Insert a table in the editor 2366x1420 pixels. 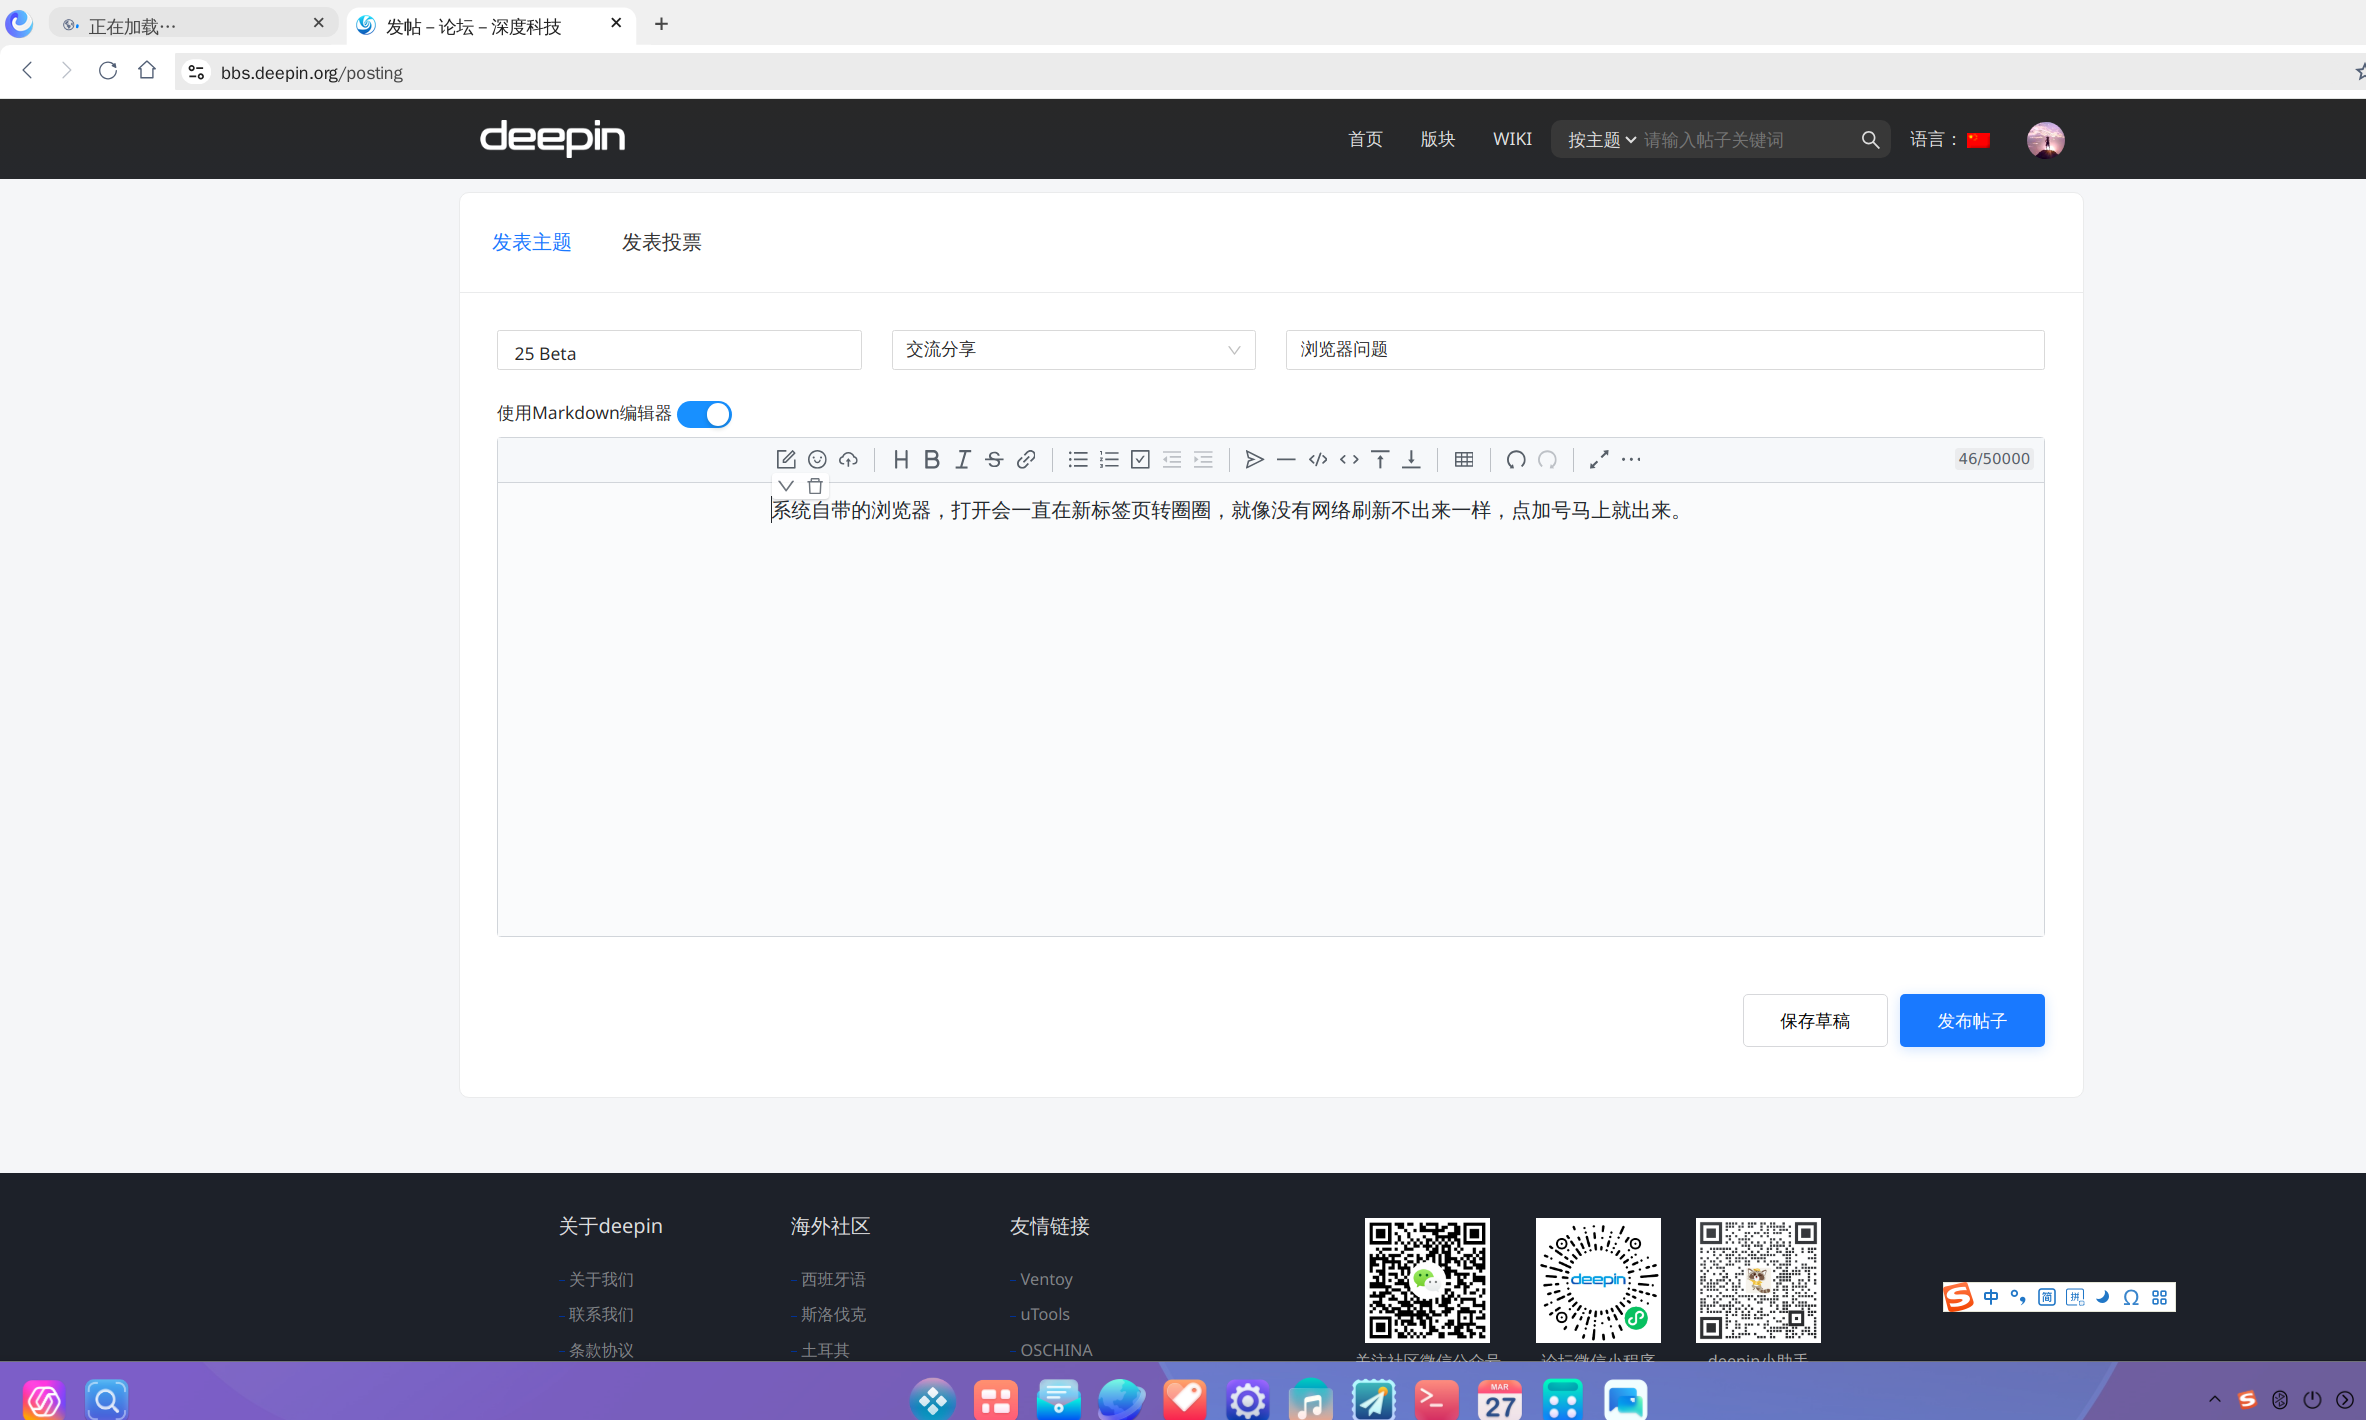(1464, 459)
